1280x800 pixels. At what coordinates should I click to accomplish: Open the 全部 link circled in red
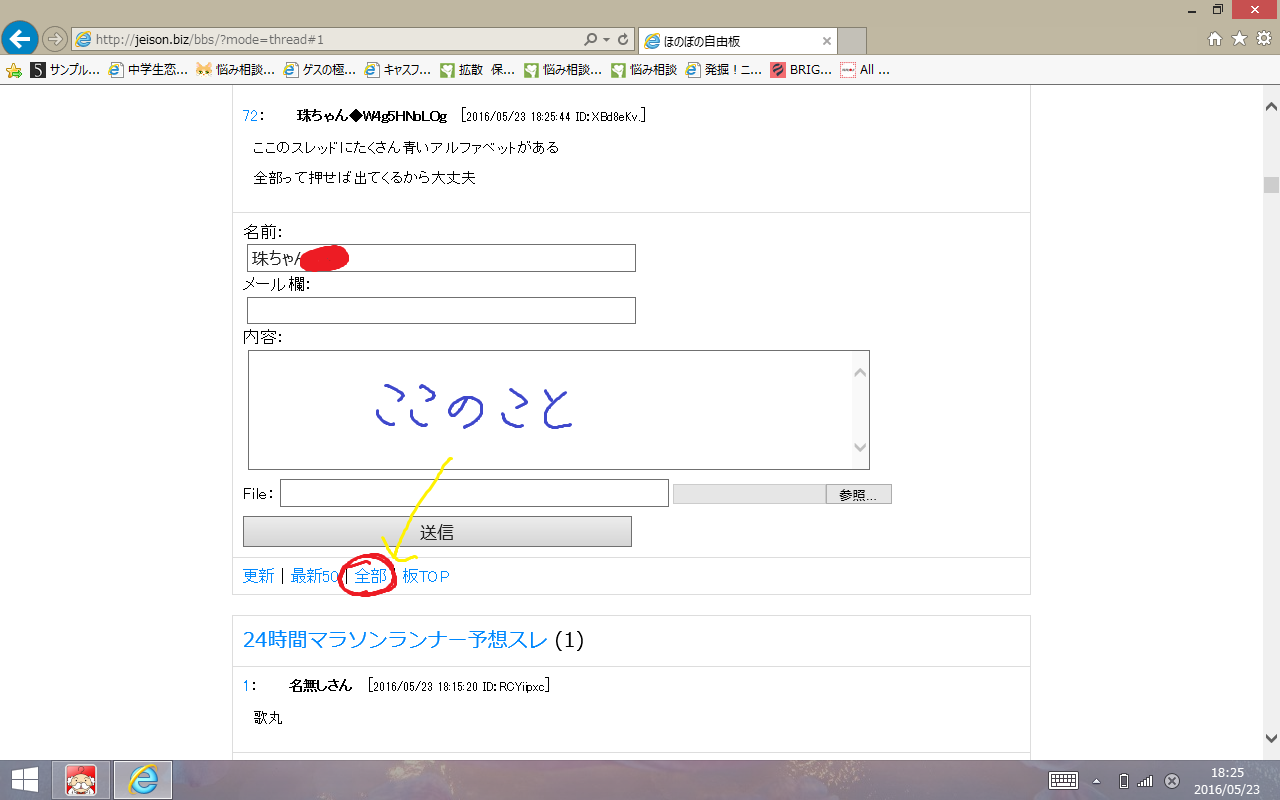tap(370, 576)
